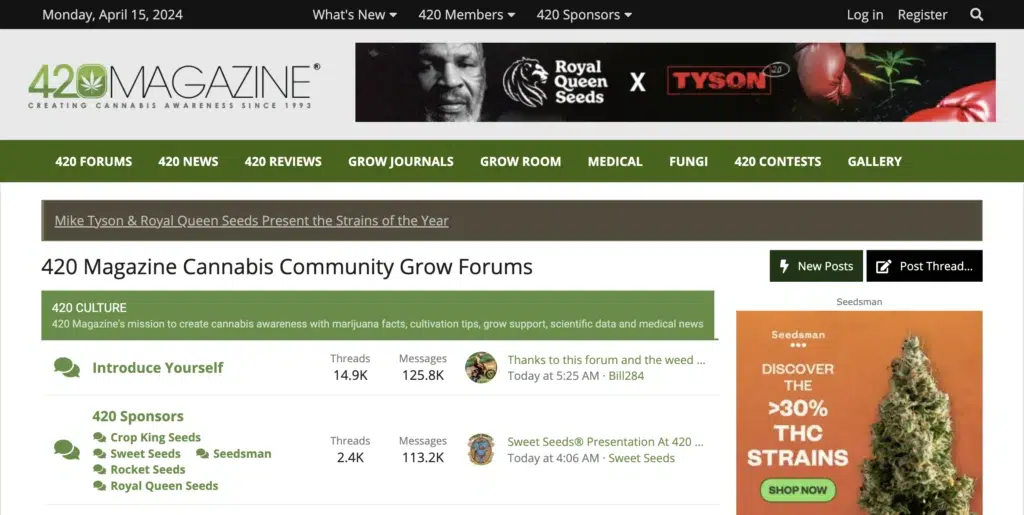The width and height of the screenshot is (1024, 515).
Task: Click the 113.2K messages count
Action: (423, 458)
